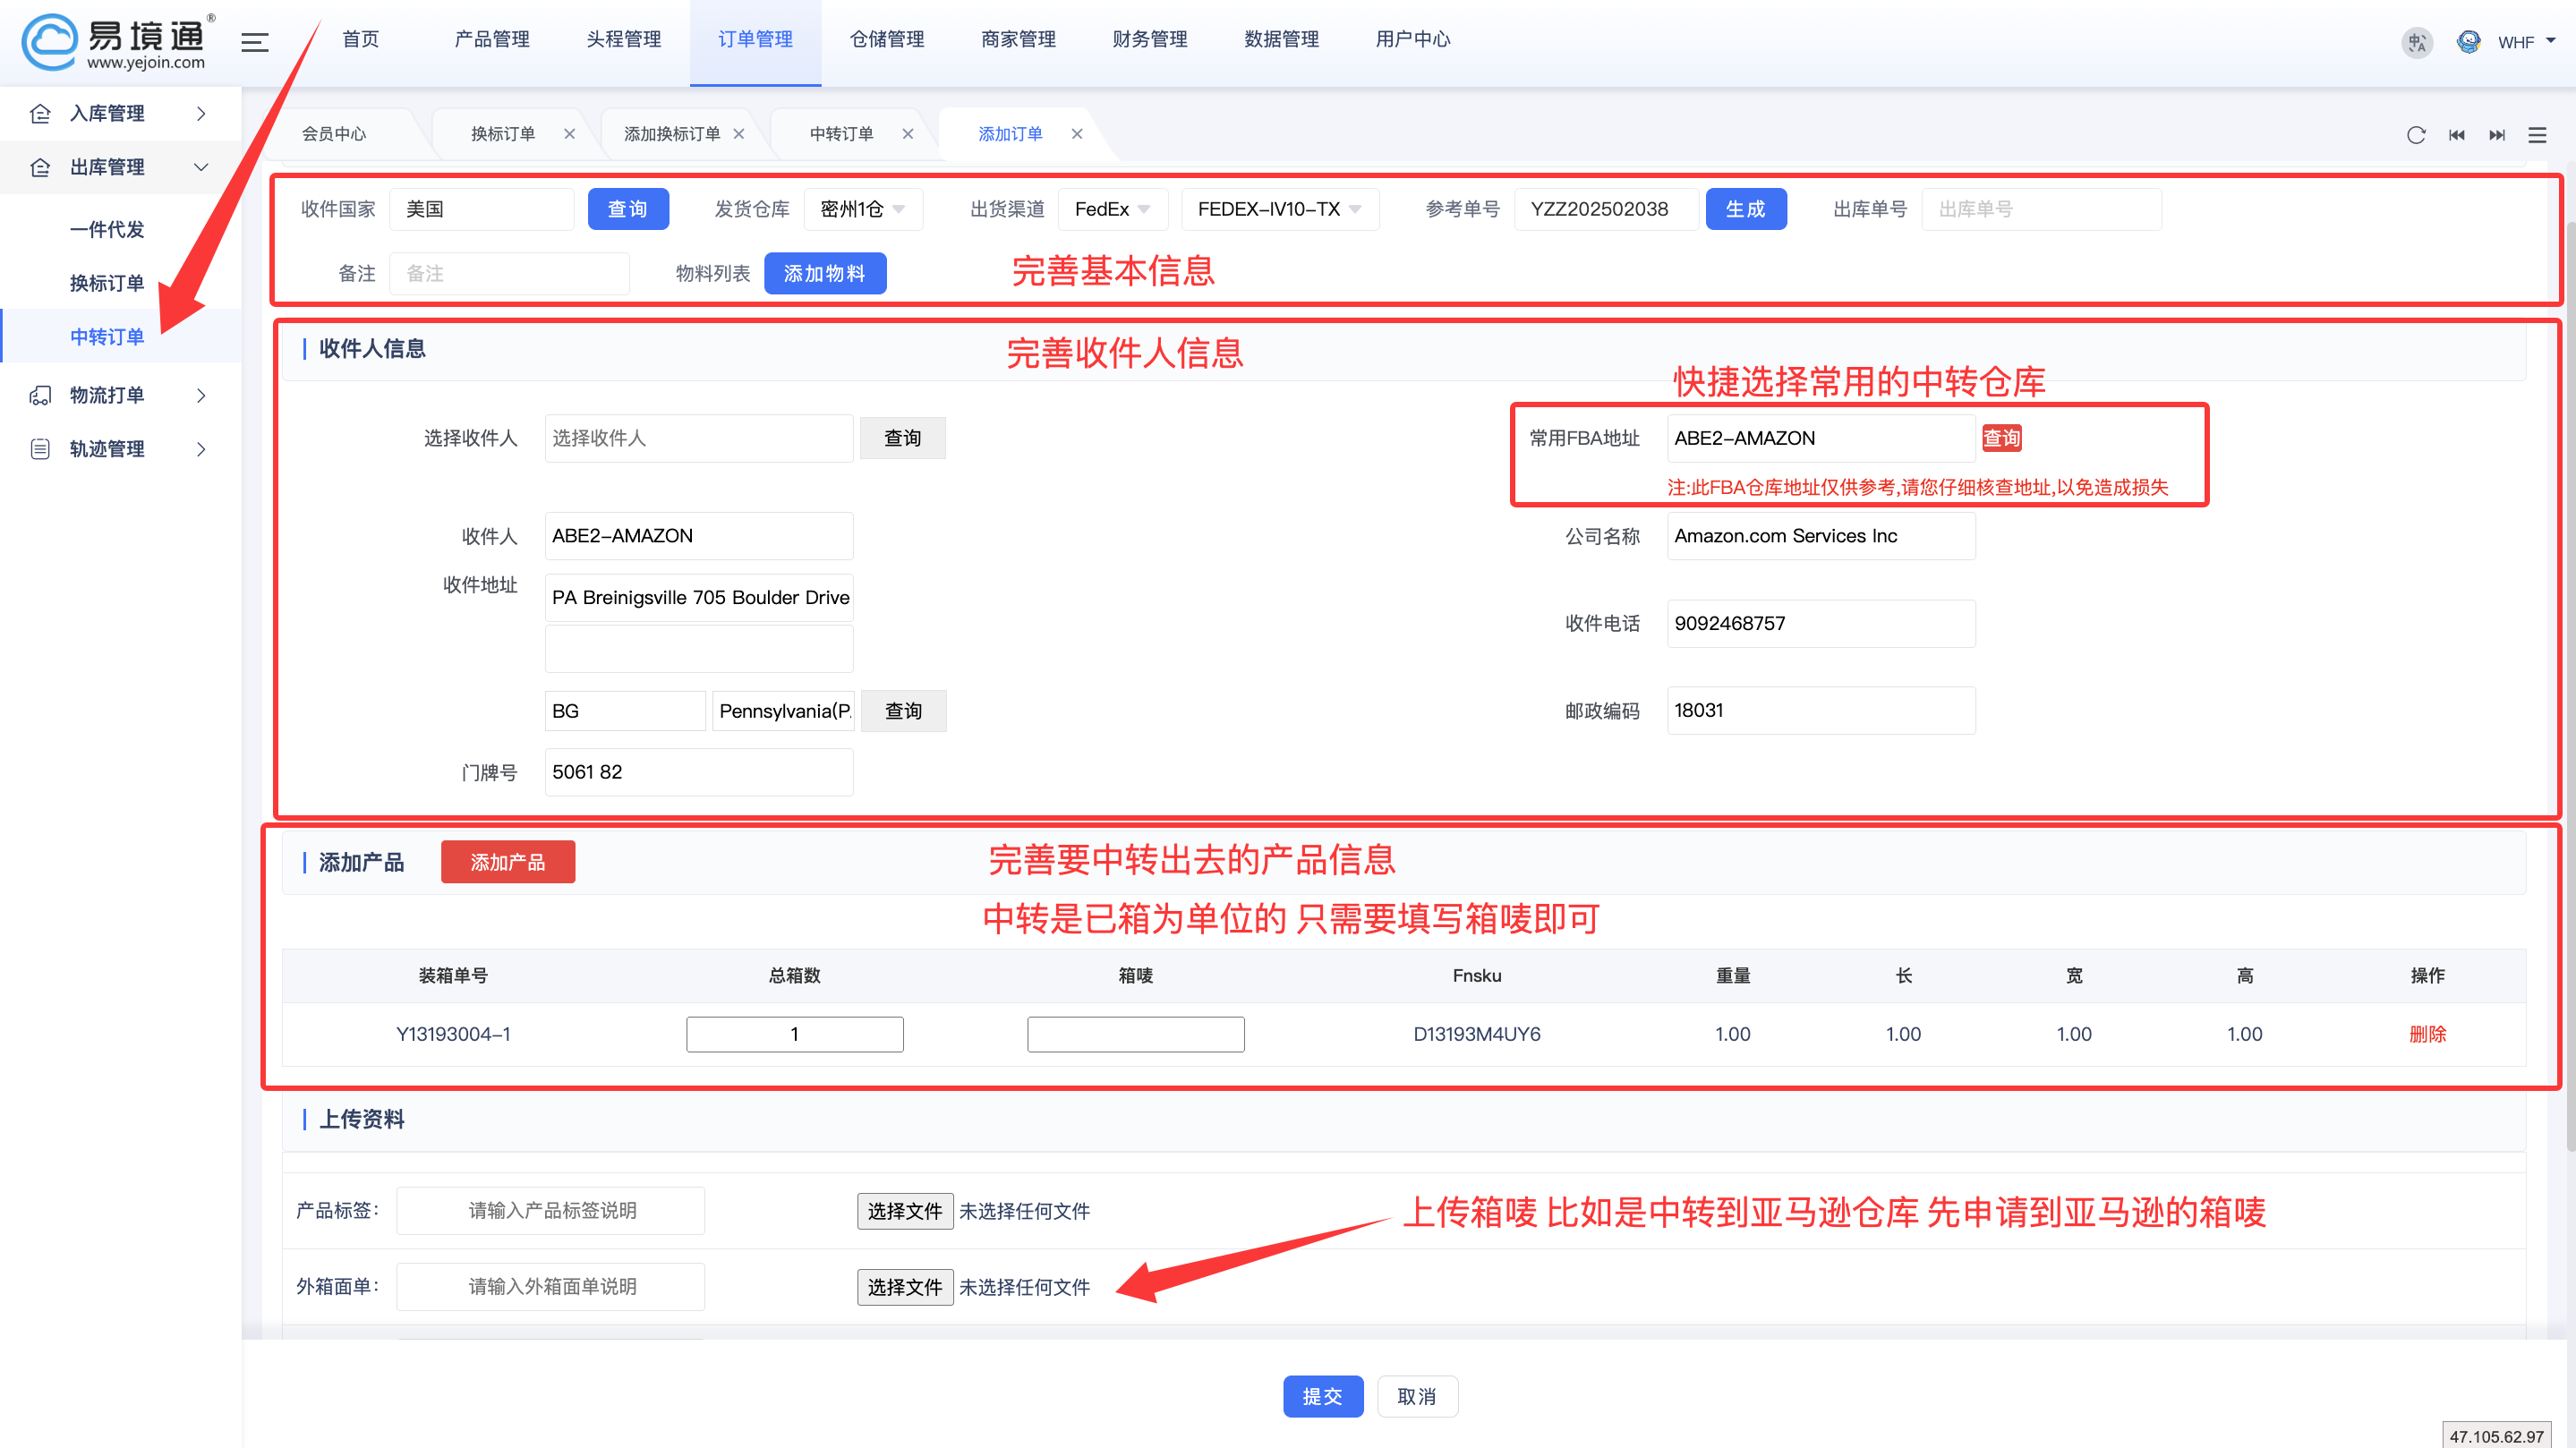This screenshot has height=1448, width=2576.
Task: Click the user avatar icon
Action: coord(2468,42)
